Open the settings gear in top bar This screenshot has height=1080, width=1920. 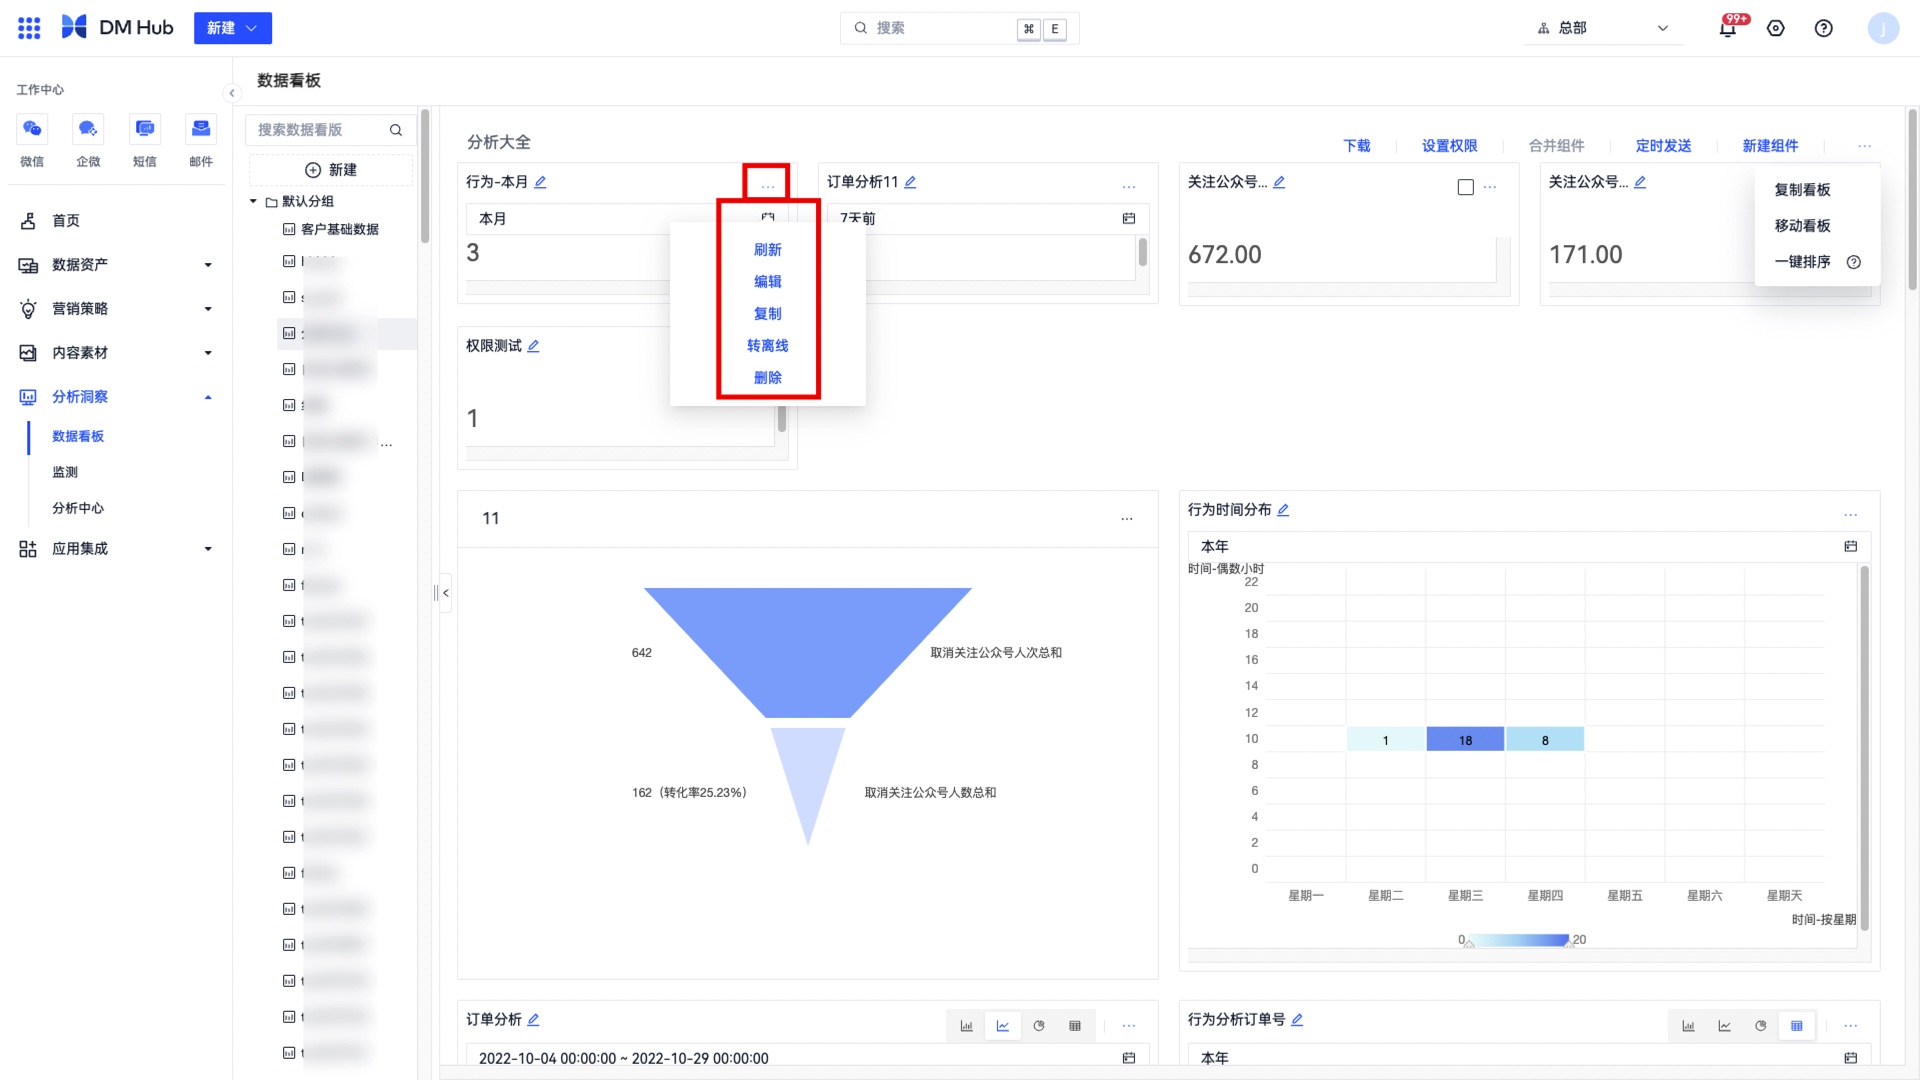pyautogui.click(x=1776, y=28)
